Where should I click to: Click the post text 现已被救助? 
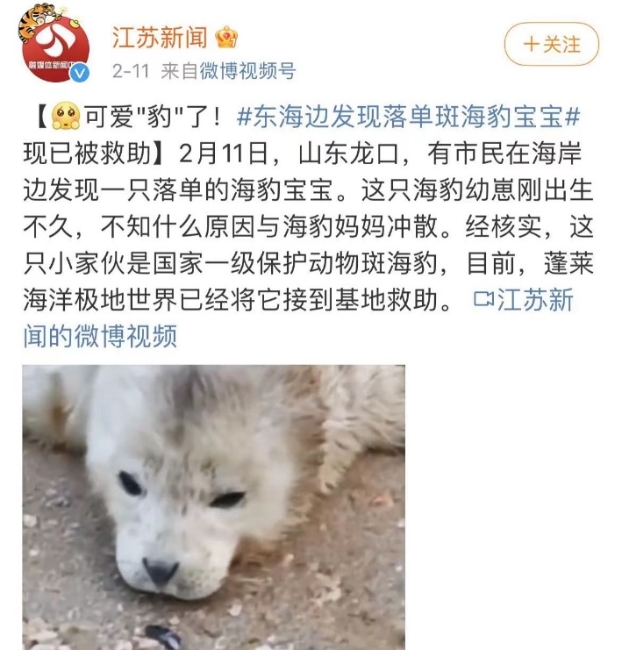[86, 153]
